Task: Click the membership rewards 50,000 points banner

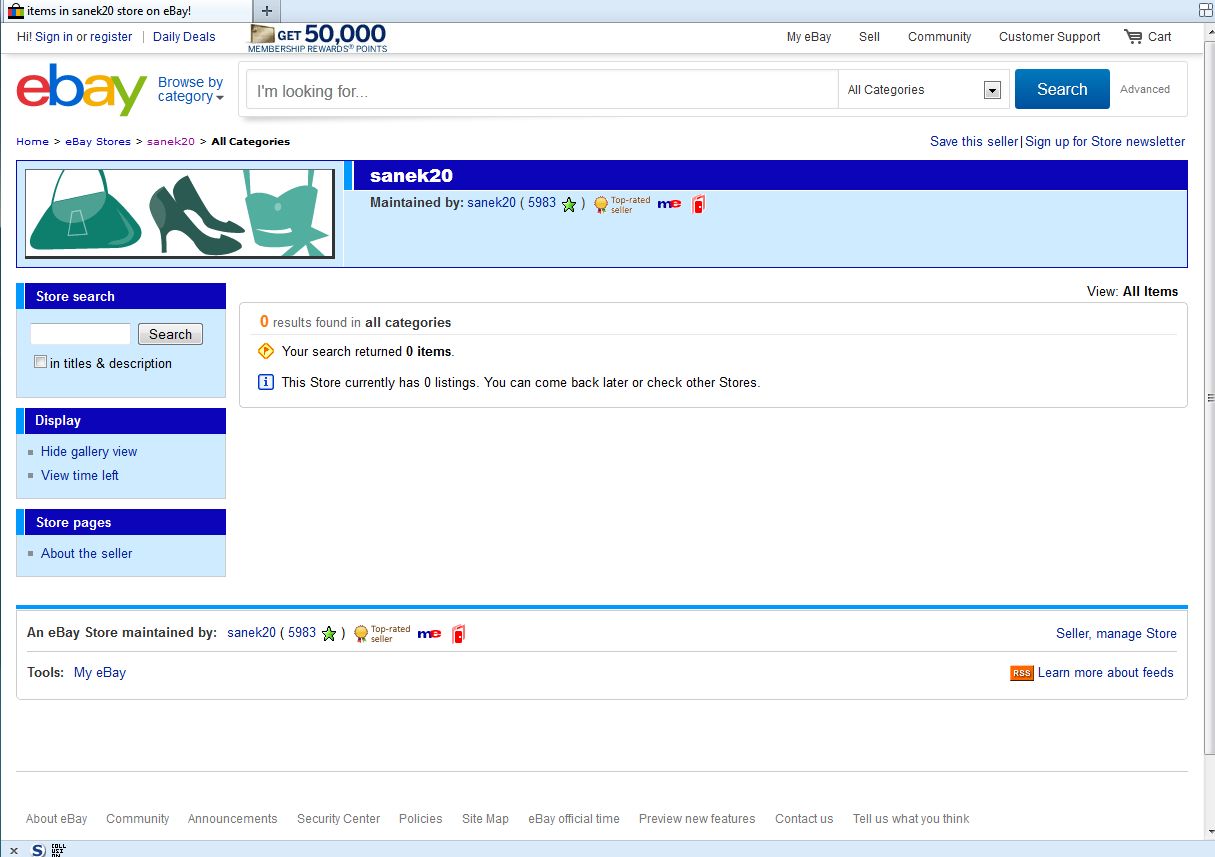Action: click(317, 38)
